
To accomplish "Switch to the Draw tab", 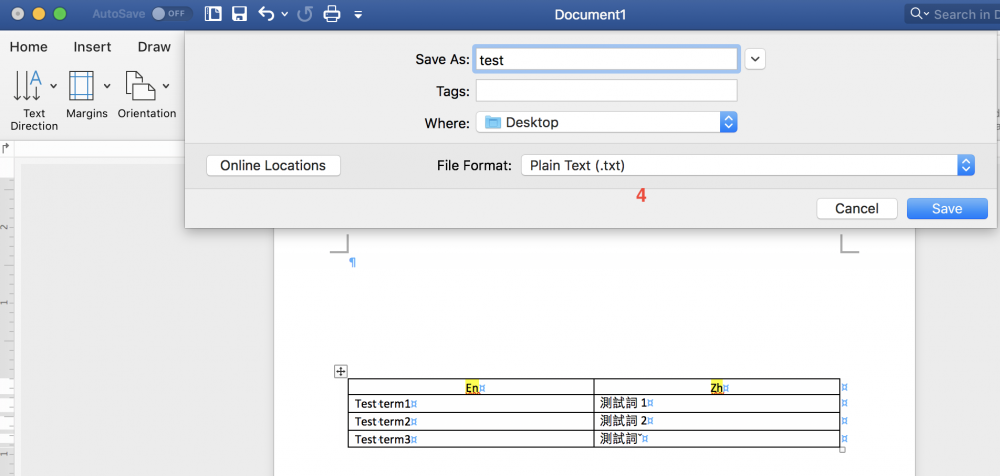I will 154,47.
